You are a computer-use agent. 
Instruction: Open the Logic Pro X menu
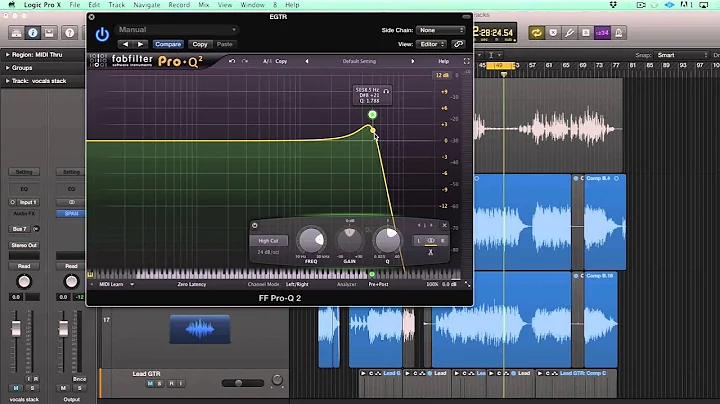coord(42,5)
